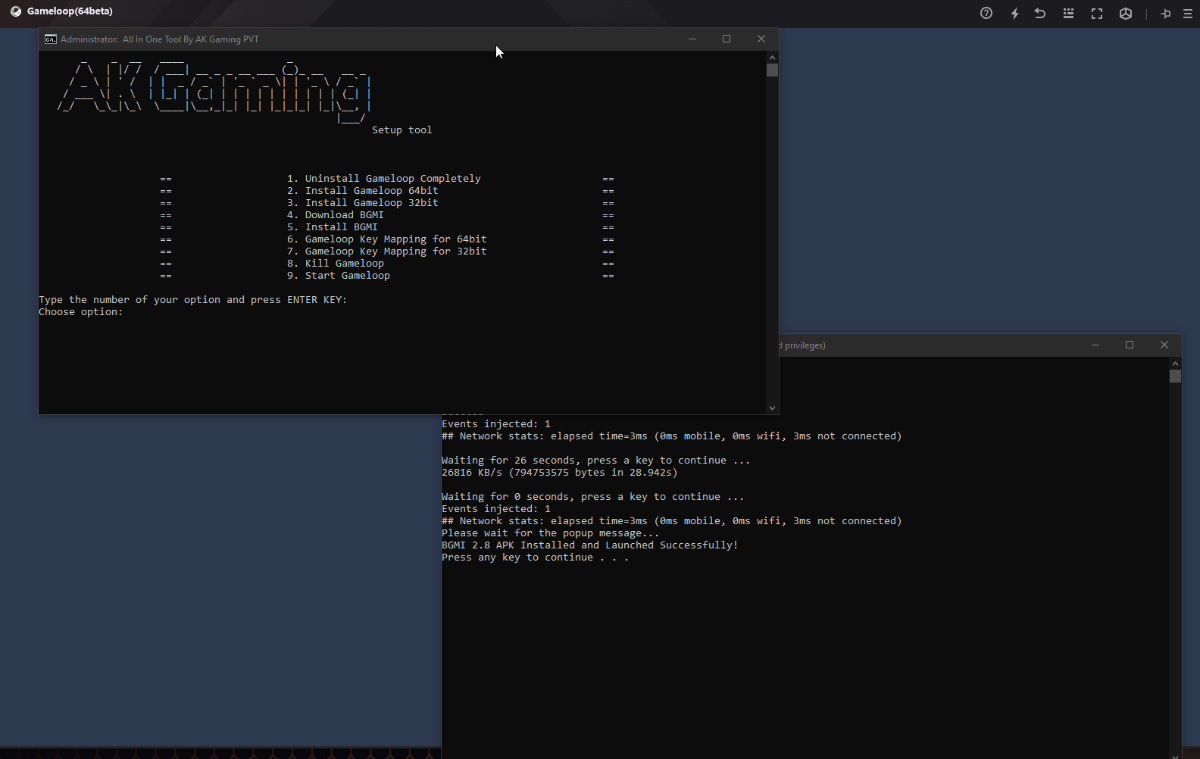This screenshot has height=759, width=1200.
Task: Click '6. Gameloop Key Mapping for 64bit' line
Action: [387, 240]
